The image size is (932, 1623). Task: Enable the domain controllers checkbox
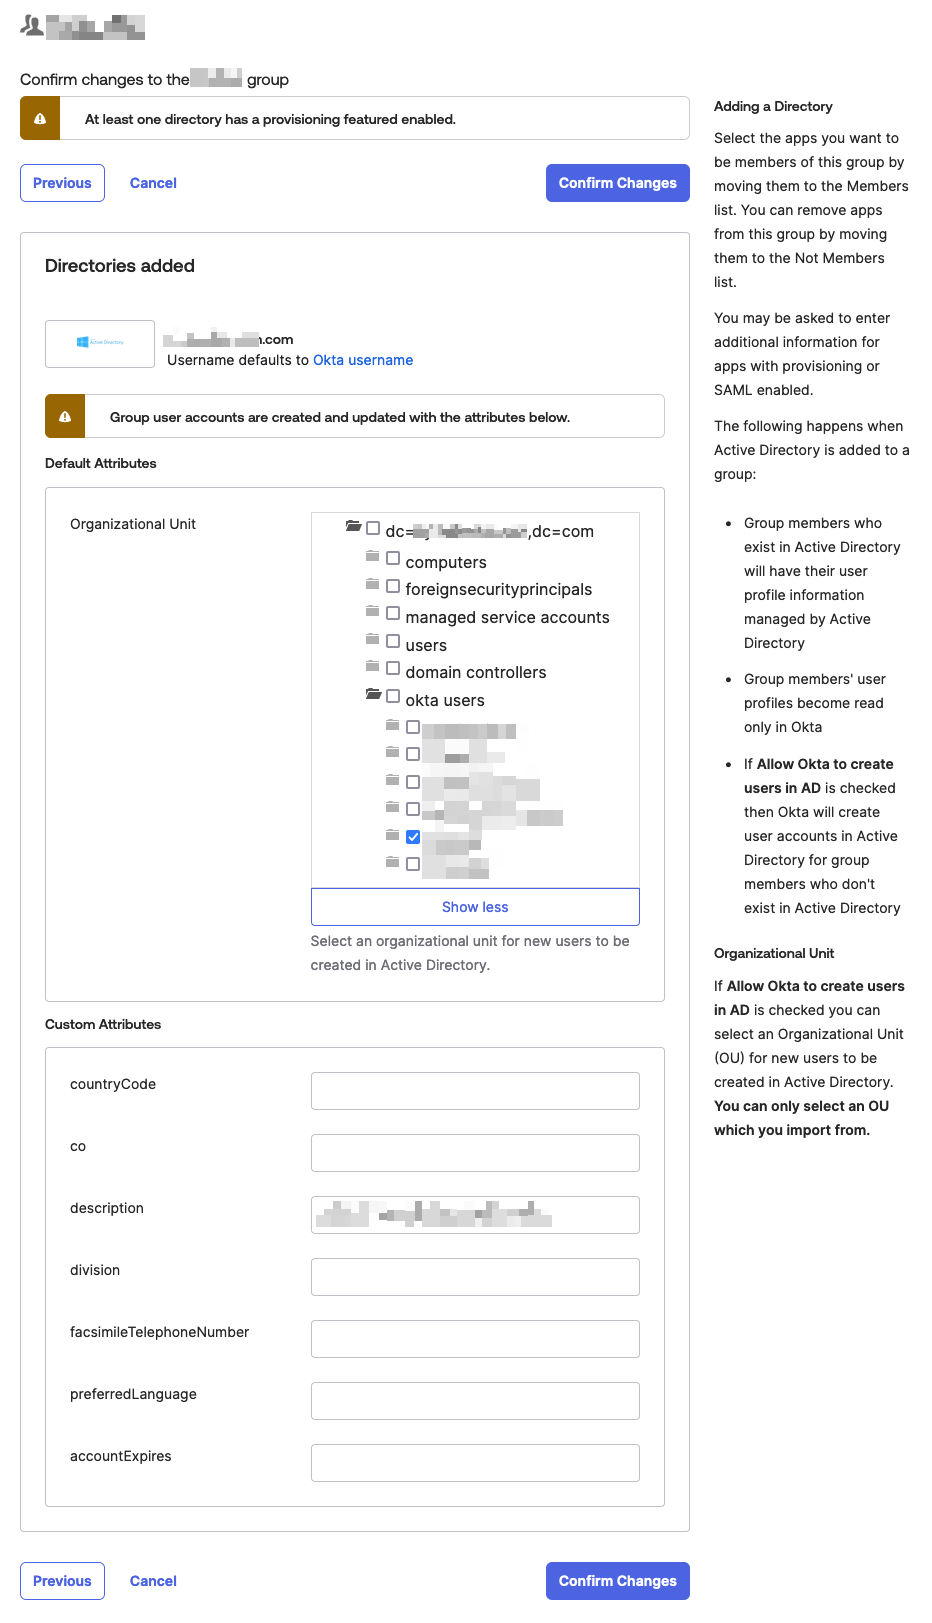[393, 668]
